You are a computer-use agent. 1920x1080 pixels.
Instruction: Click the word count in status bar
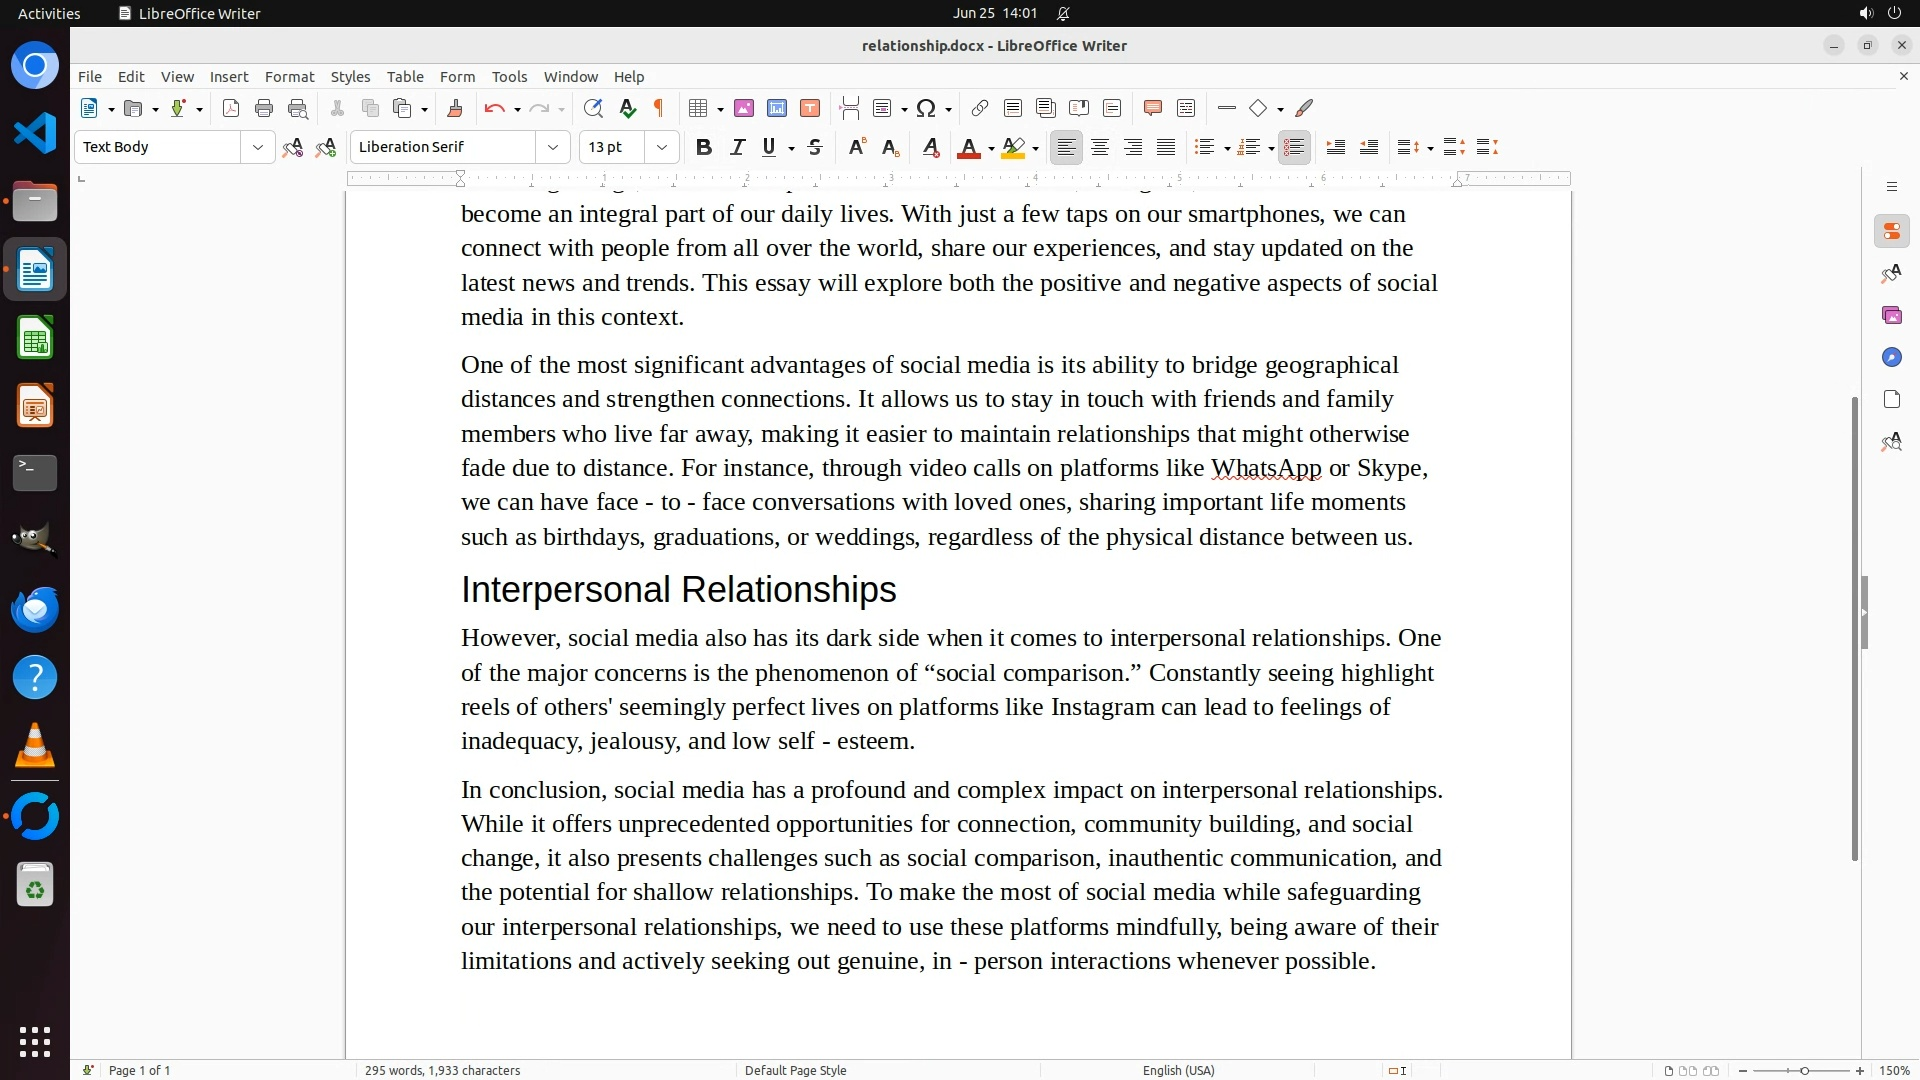click(442, 1070)
